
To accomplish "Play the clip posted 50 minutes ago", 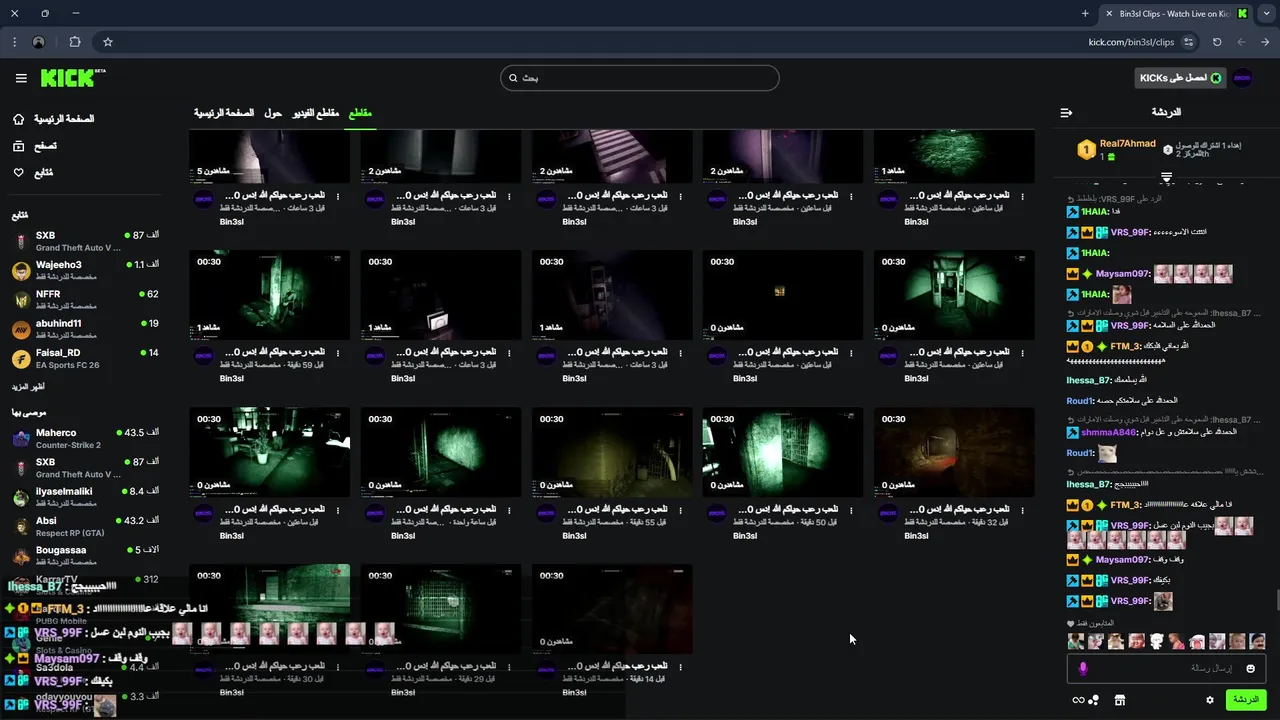I will point(783,452).
